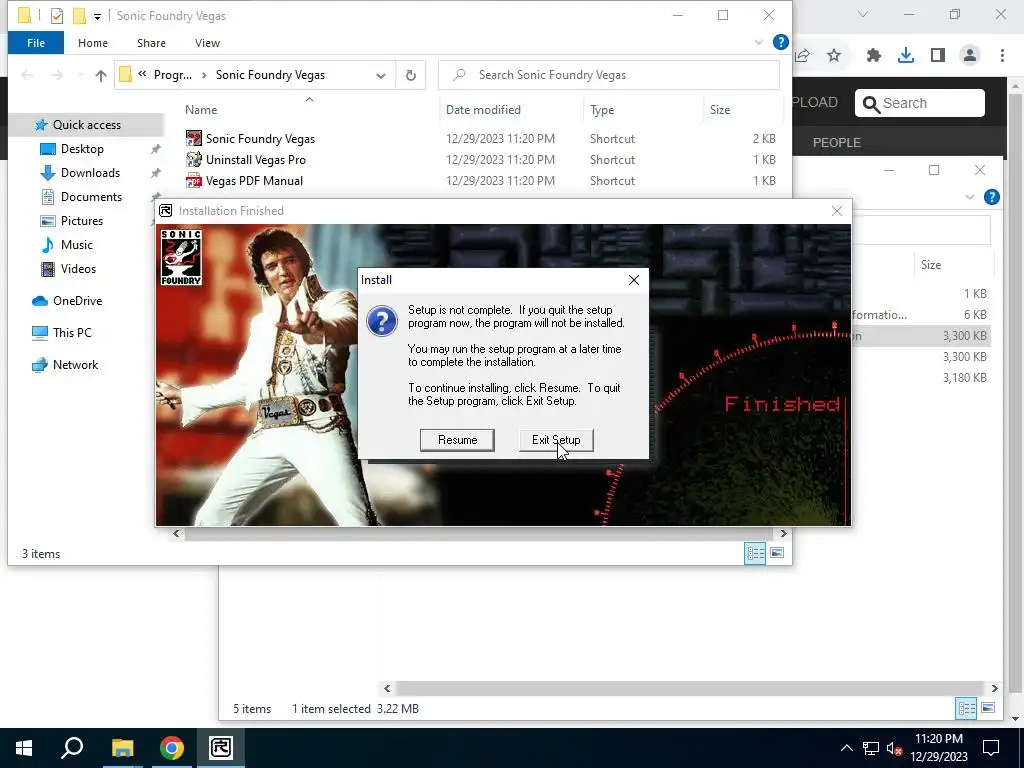Click the blue question mark icon in Install dialog
The image size is (1024, 768).
click(382, 321)
